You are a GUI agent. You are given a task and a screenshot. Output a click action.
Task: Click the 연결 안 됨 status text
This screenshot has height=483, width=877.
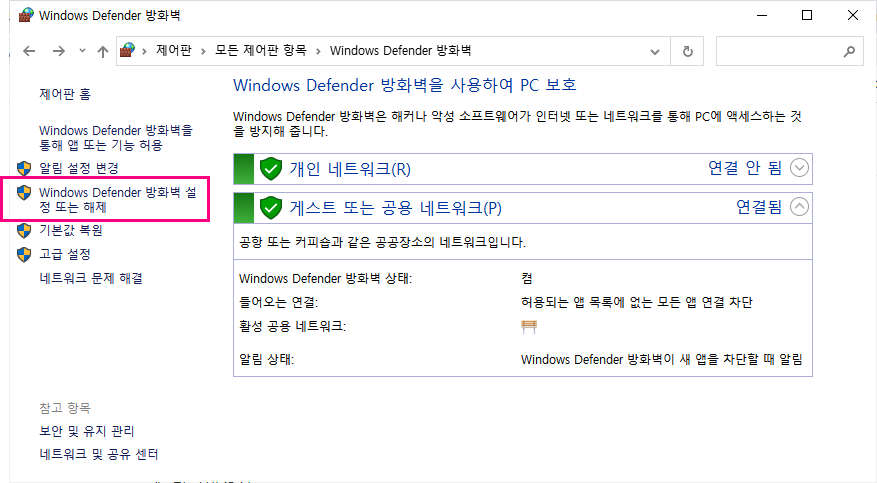point(745,168)
